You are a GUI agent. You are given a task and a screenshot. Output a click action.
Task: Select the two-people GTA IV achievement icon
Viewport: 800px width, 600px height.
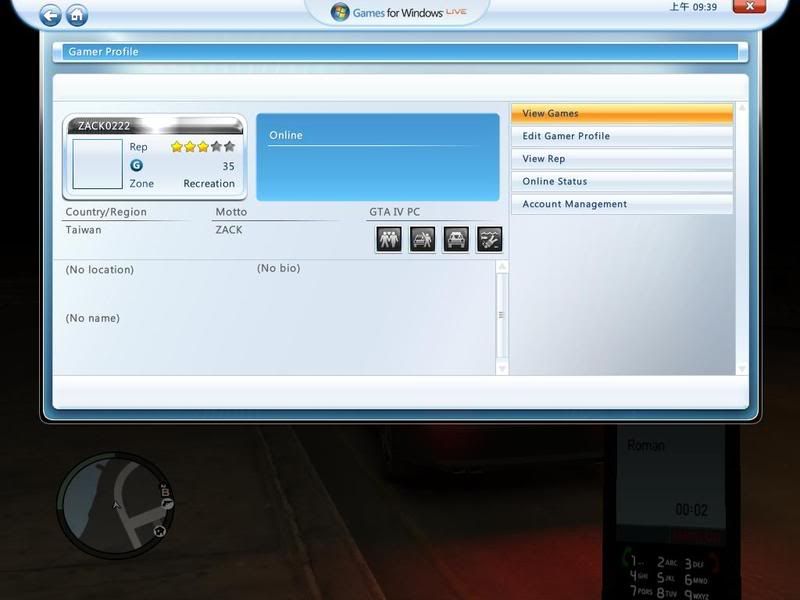[389, 239]
